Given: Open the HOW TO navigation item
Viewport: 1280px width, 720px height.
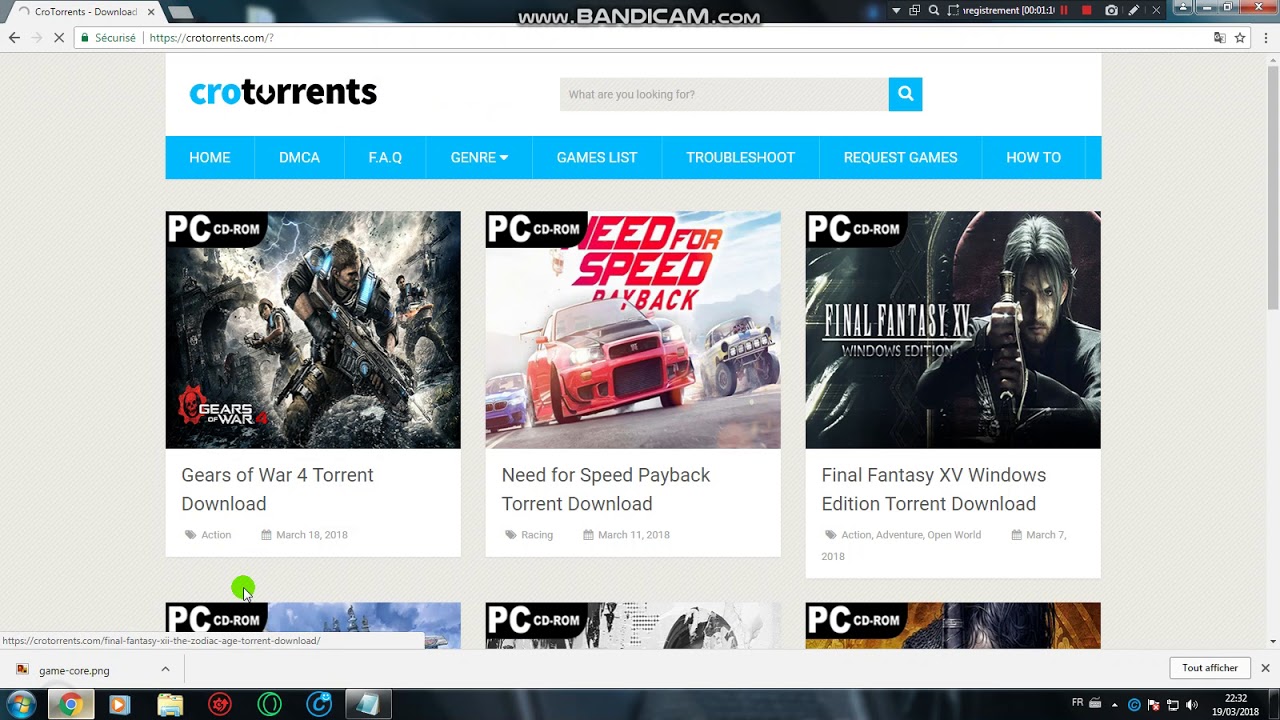Looking at the screenshot, I should 1033,157.
